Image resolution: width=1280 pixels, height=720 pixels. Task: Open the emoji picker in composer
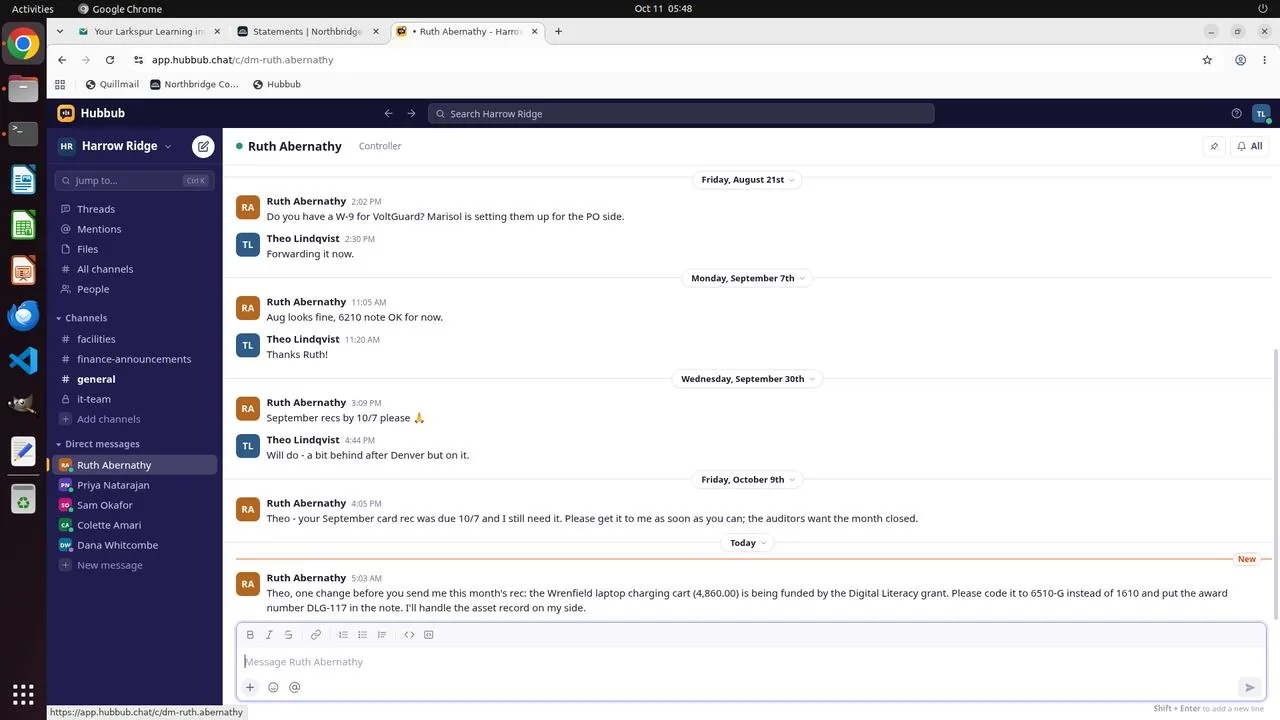[x=273, y=687]
